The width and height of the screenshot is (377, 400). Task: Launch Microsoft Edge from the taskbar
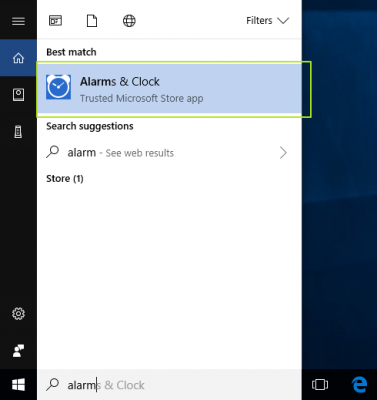pyautogui.click(x=360, y=385)
